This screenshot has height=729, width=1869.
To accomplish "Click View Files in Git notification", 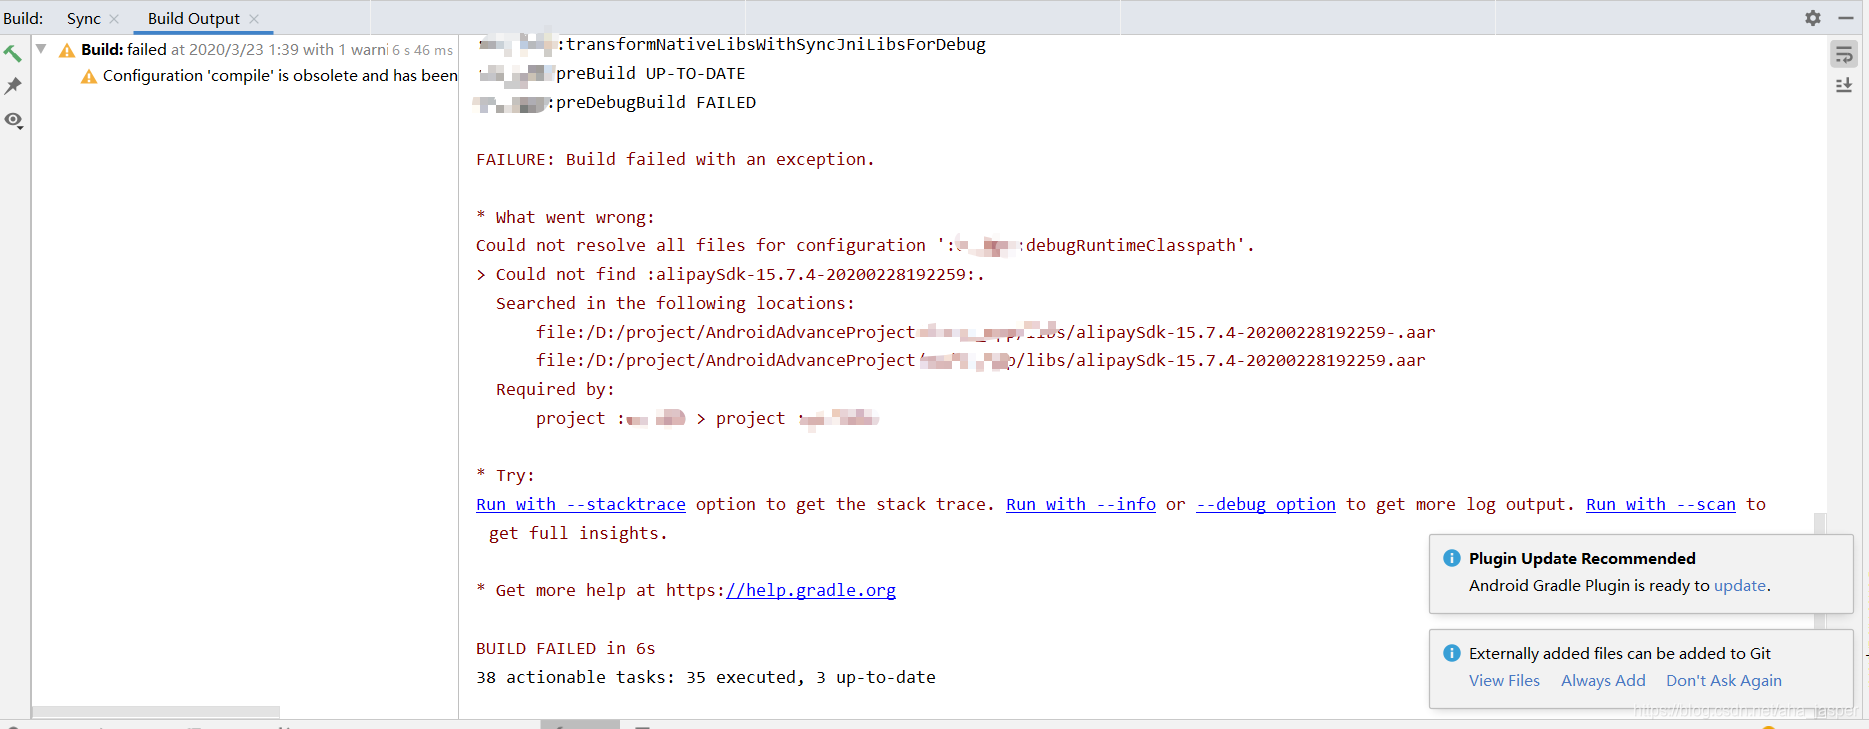I will click(1504, 681).
